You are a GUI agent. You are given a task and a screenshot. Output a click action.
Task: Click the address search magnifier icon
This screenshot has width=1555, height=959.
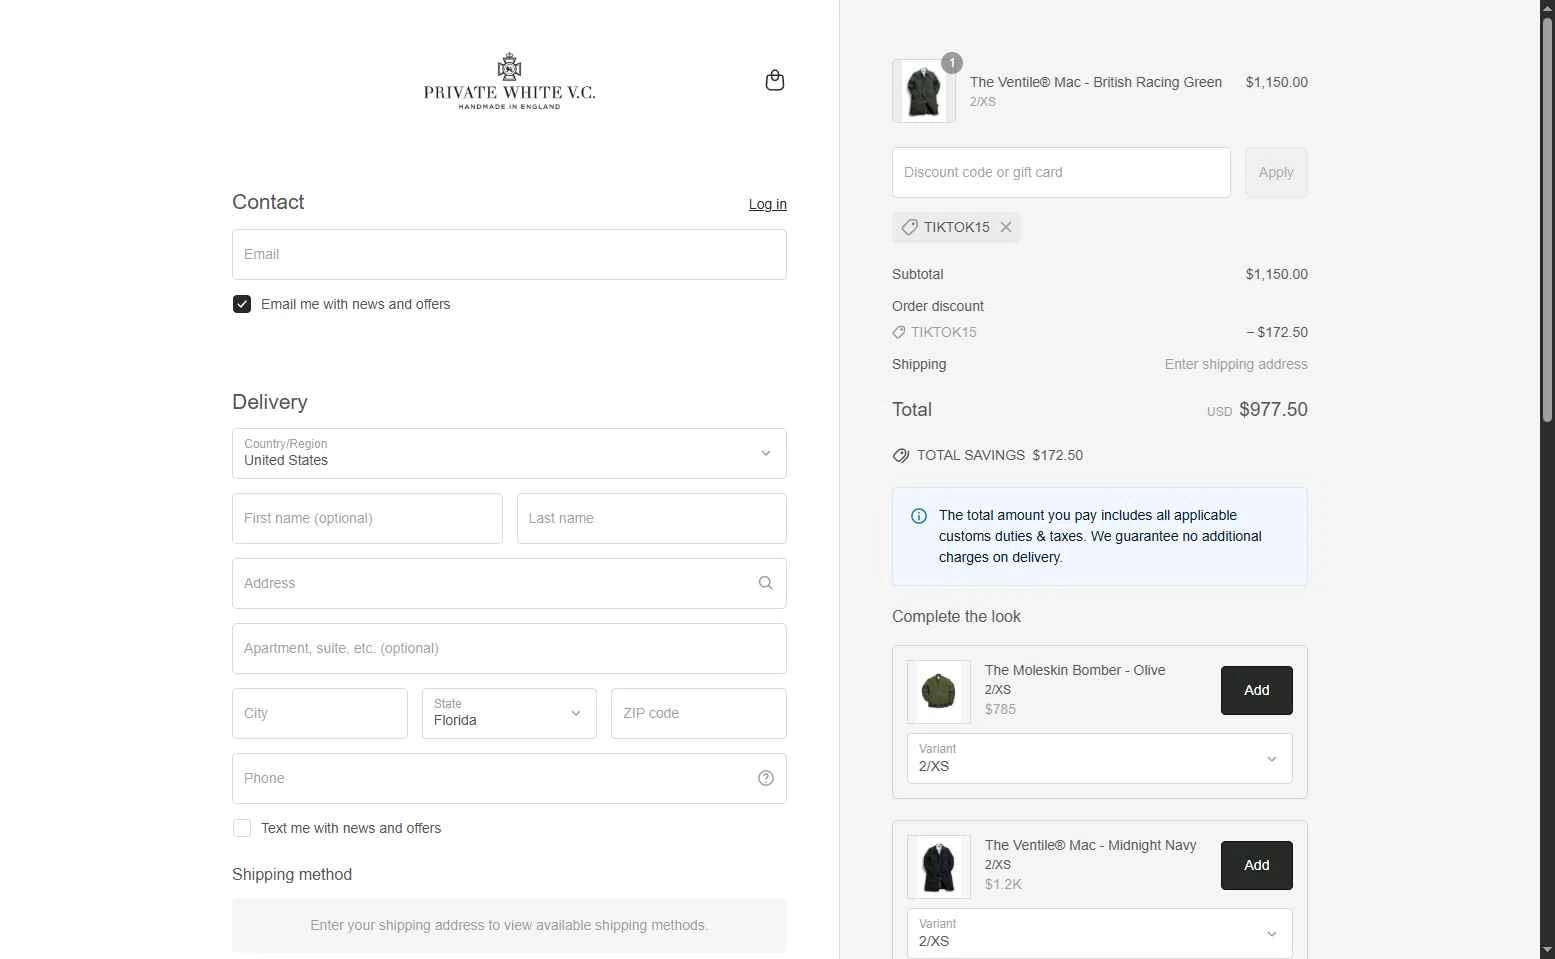[766, 583]
